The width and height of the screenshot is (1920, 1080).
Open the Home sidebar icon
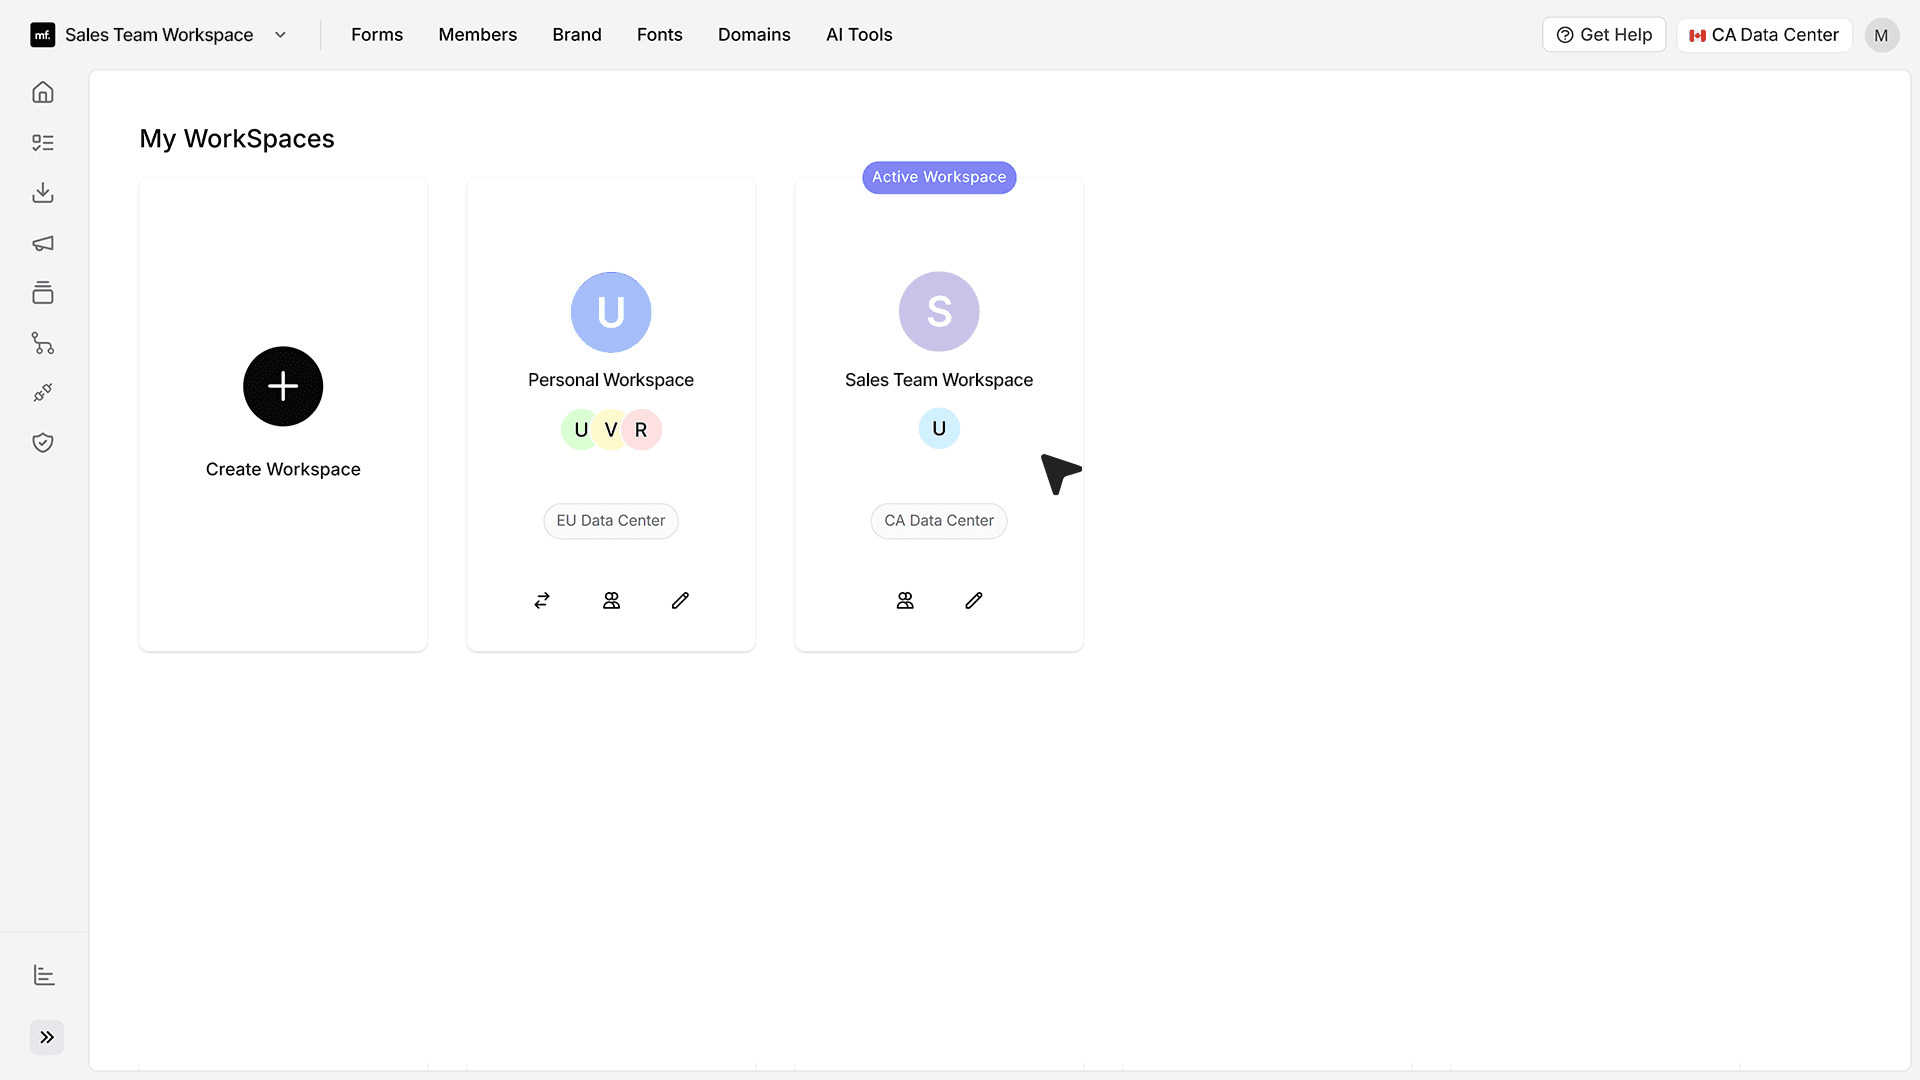(x=43, y=92)
